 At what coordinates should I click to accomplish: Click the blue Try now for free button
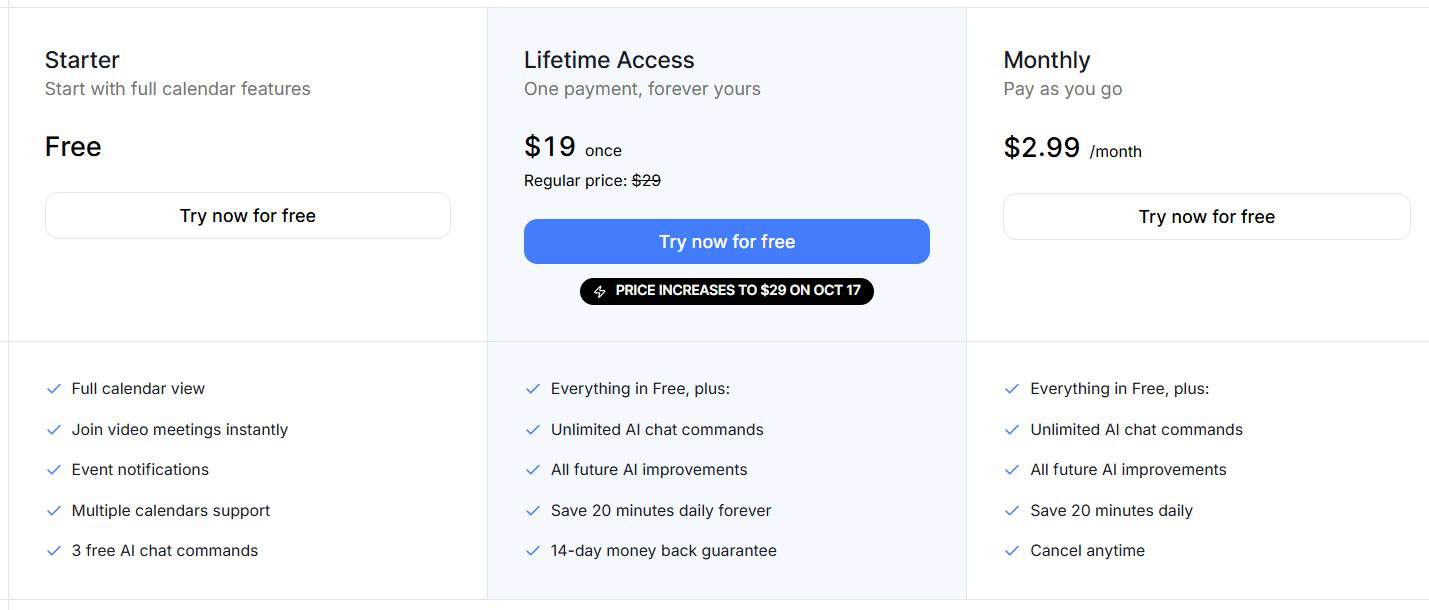point(726,241)
